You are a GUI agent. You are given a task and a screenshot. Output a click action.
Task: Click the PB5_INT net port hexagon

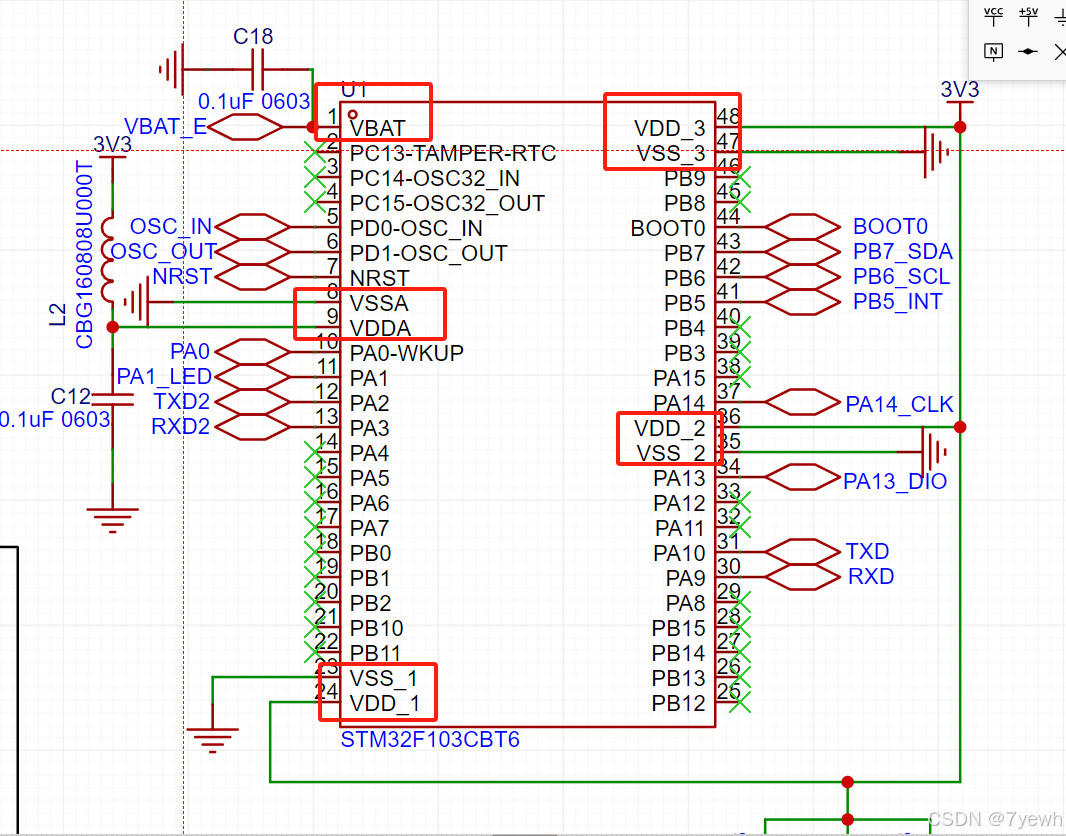point(802,302)
